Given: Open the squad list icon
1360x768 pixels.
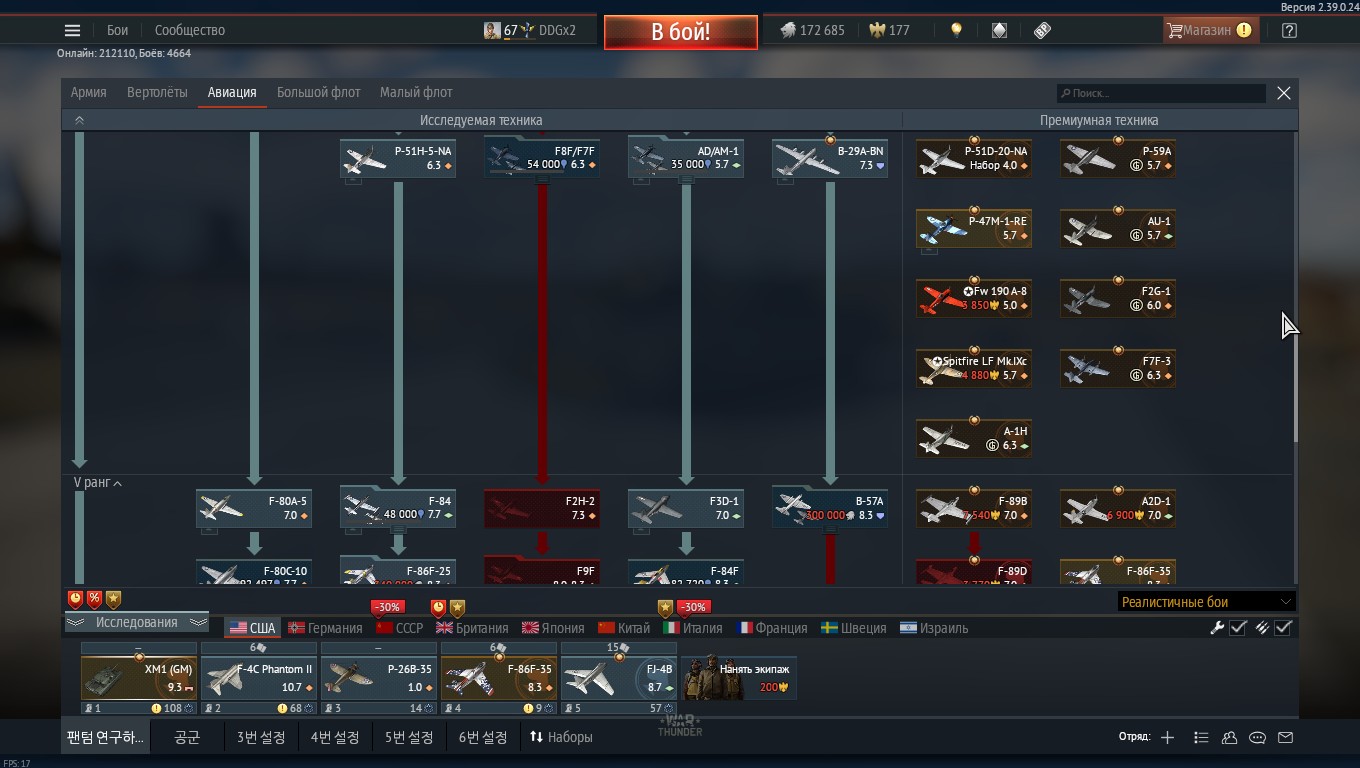Looking at the screenshot, I should [1201, 737].
